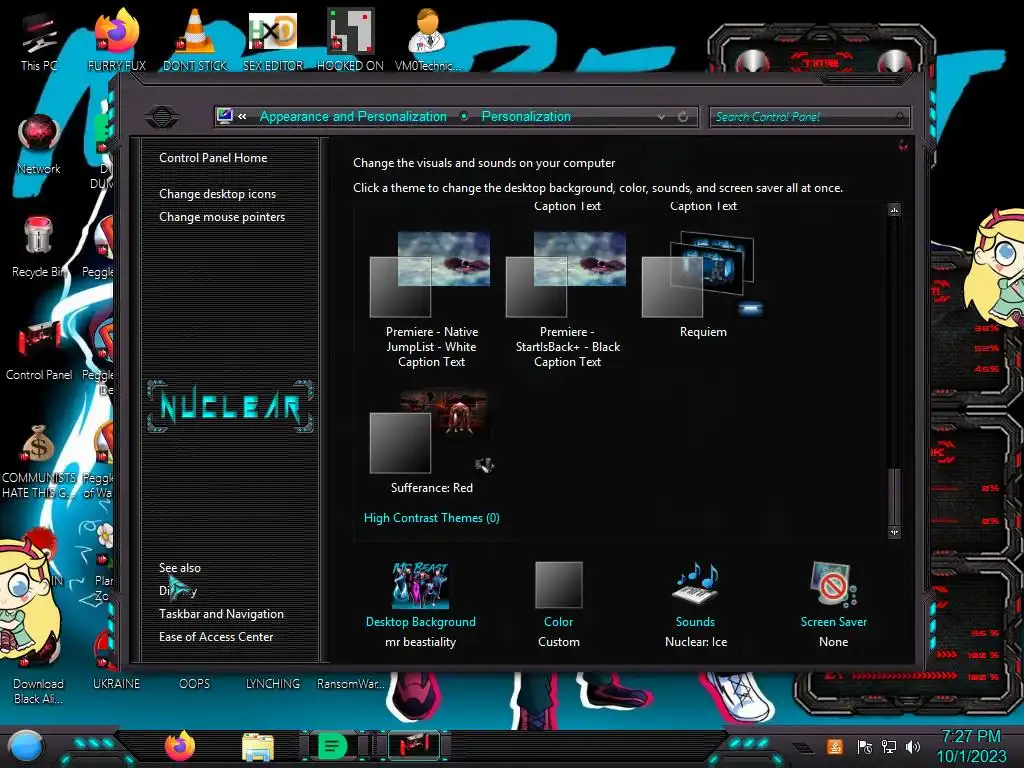The height and width of the screenshot is (768, 1024).
Task: Click theme list scrollbar down arrow
Action: 894,532
